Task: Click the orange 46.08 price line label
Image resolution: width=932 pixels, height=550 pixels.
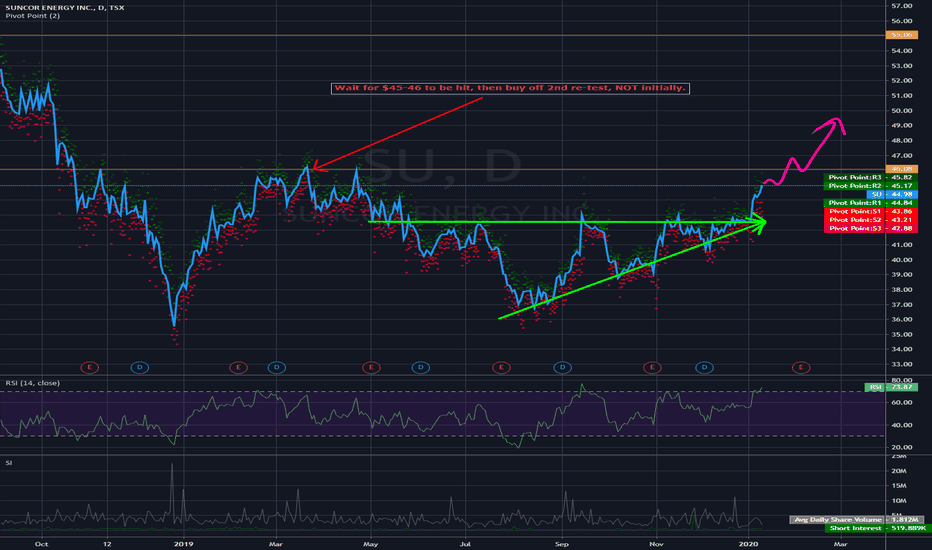Action: point(902,169)
